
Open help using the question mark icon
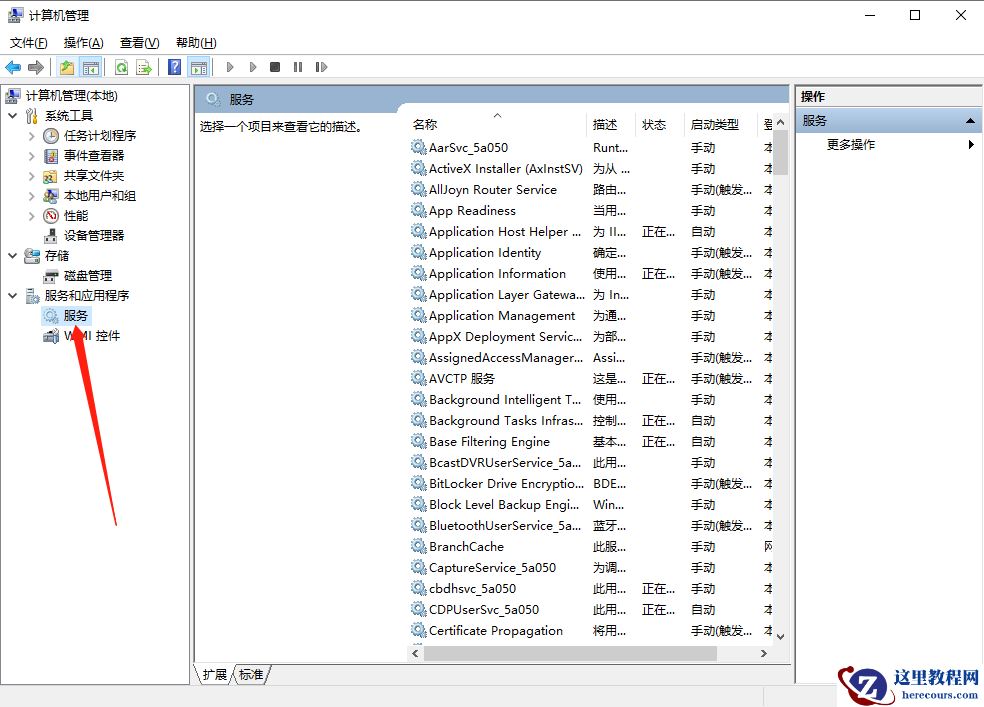tap(172, 66)
